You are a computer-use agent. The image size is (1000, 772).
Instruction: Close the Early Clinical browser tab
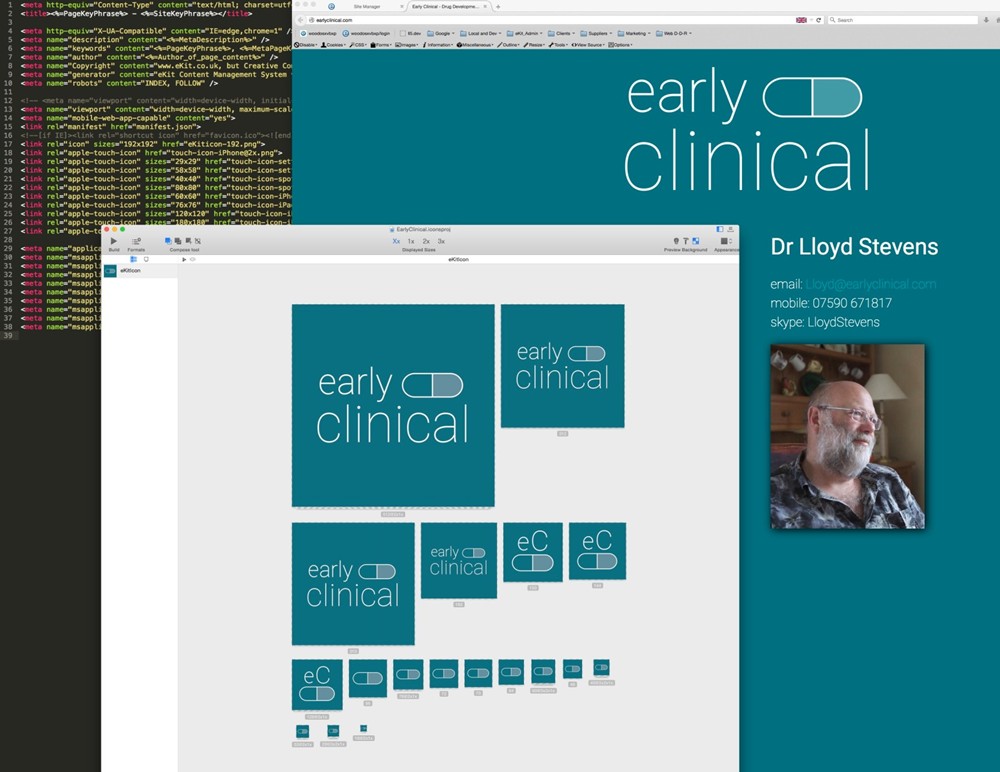[x=485, y=6]
